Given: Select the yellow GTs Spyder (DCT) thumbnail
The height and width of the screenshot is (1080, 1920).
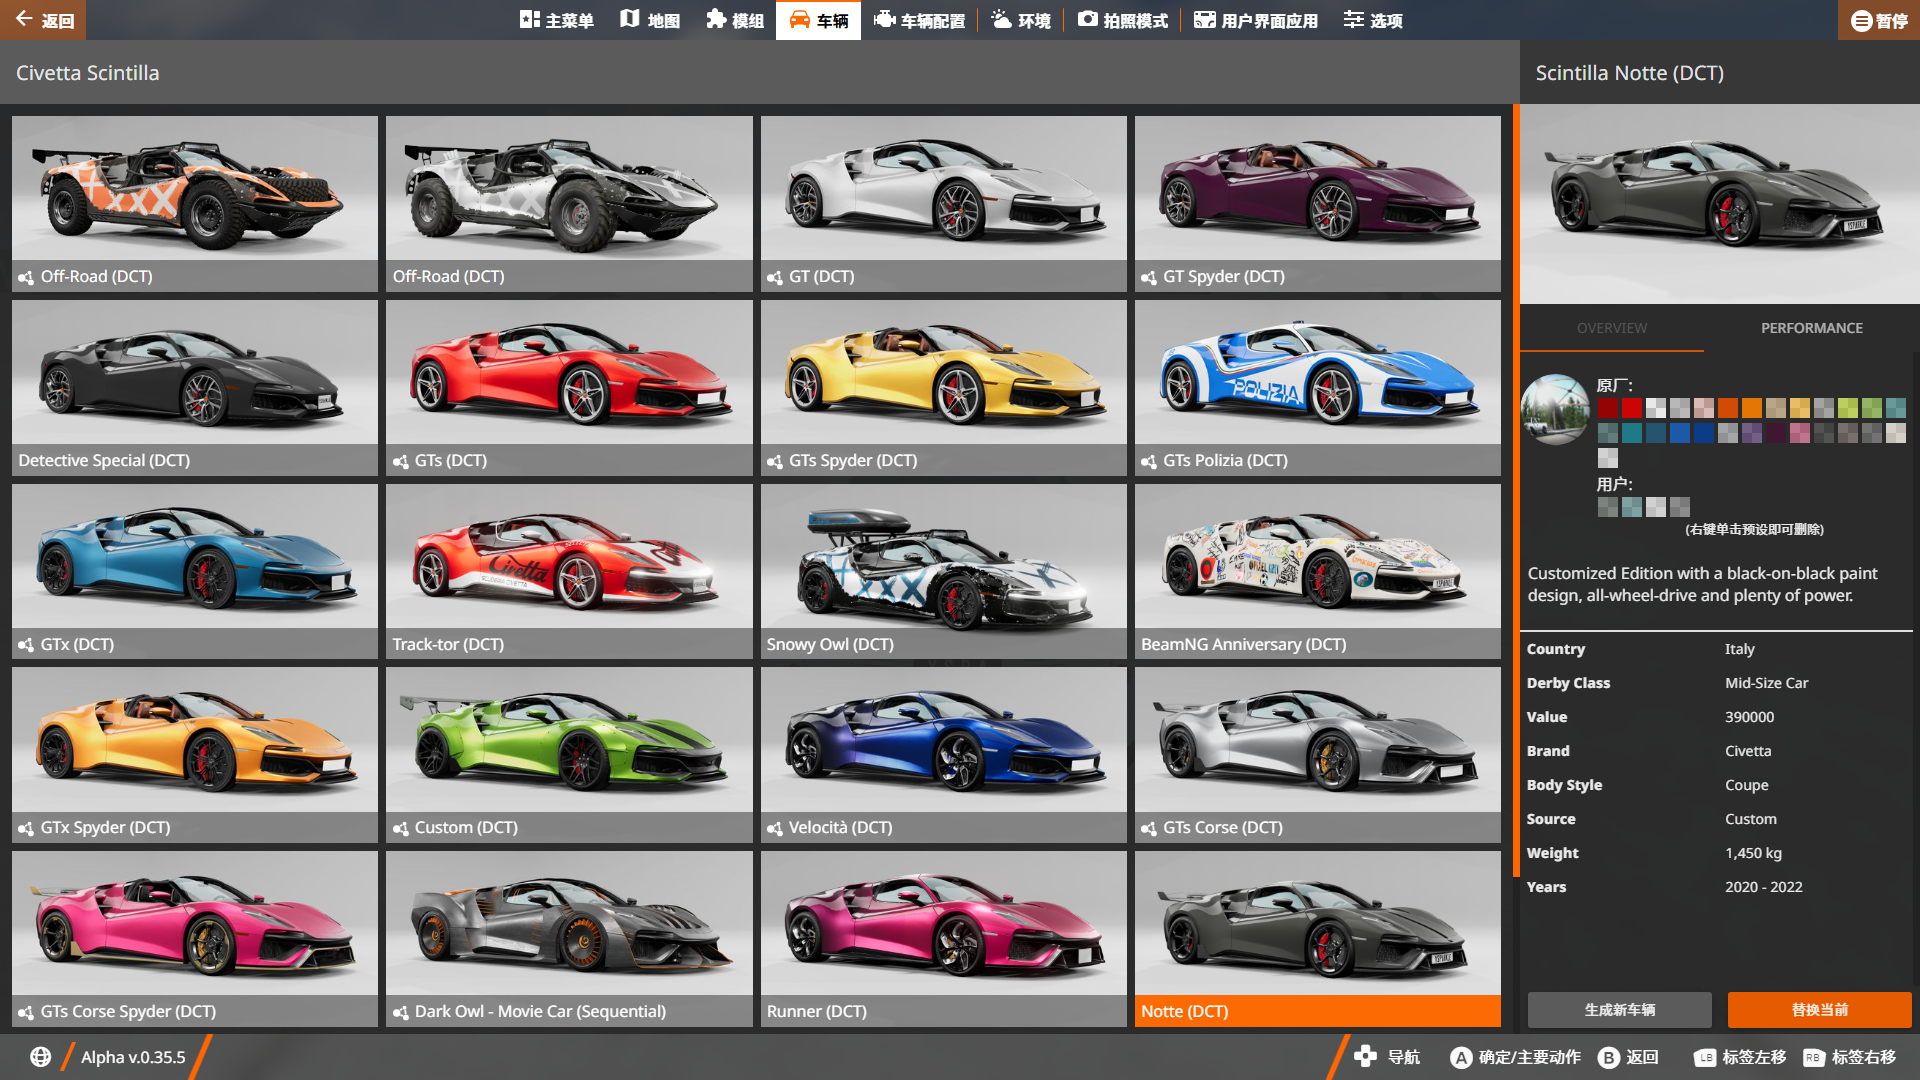Looking at the screenshot, I should [x=943, y=388].
